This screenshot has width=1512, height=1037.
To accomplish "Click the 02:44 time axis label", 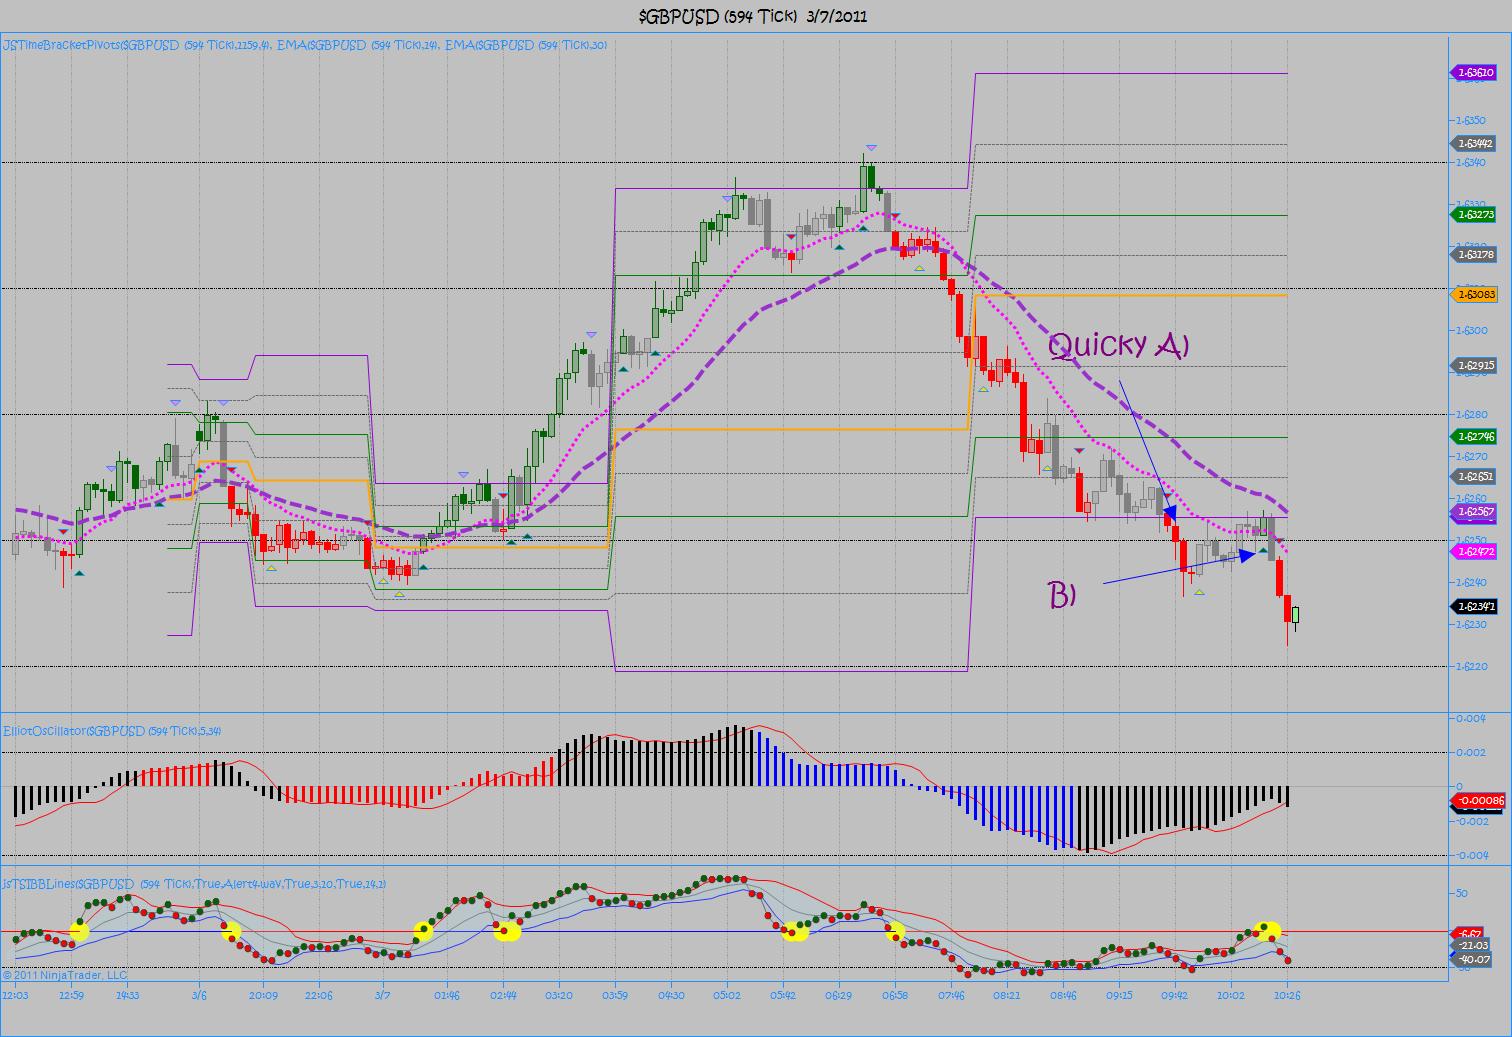I will pyautogui.click(x=503, y=995).
